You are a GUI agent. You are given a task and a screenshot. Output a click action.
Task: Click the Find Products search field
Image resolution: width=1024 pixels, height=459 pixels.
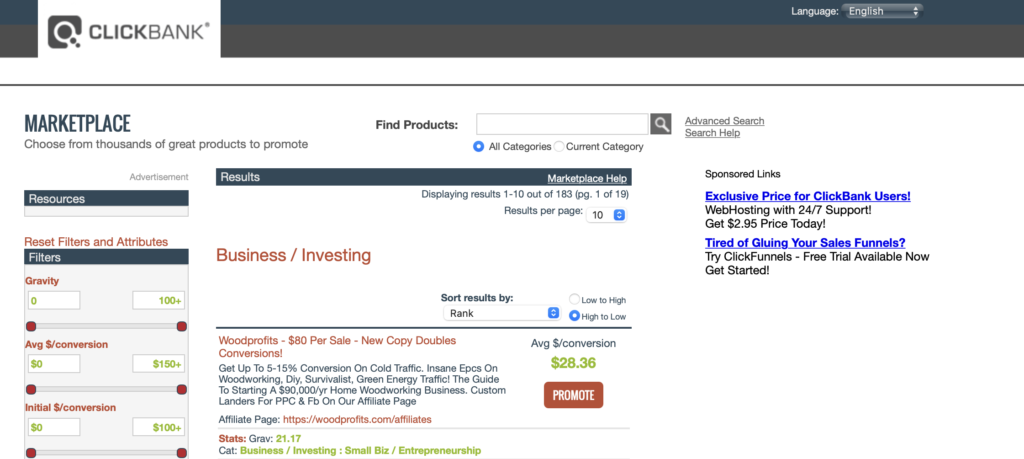(x=562, y=124)
